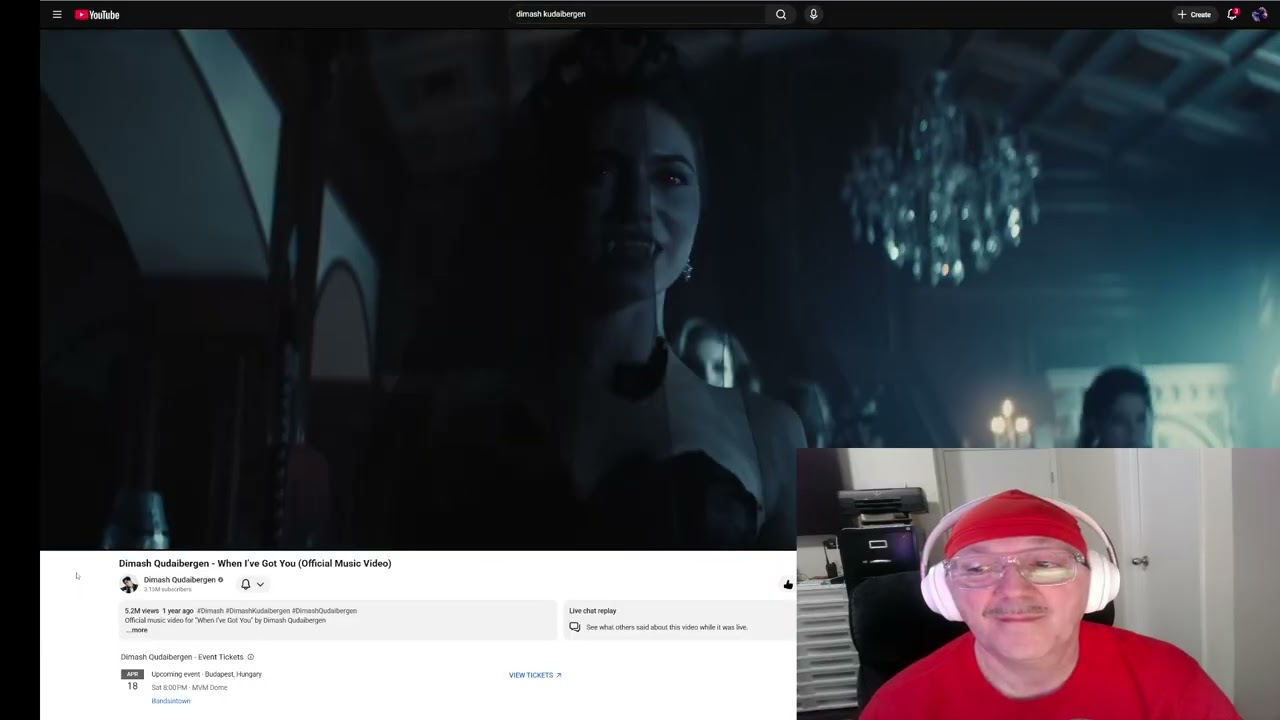Screen dimensions: 1280x720
Task: Go to YouTube home via the logo
Action: 97,14
